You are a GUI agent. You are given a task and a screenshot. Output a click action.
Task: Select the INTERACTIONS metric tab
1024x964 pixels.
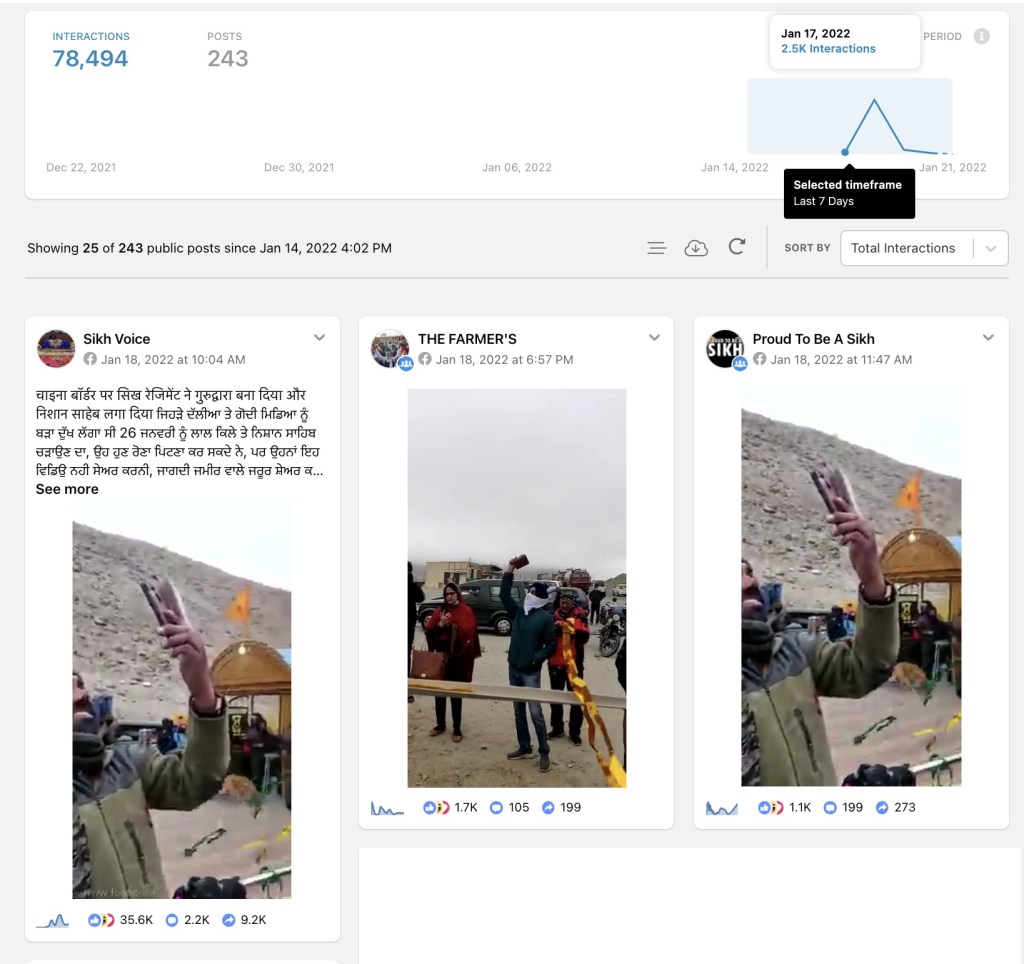point(91,50)
